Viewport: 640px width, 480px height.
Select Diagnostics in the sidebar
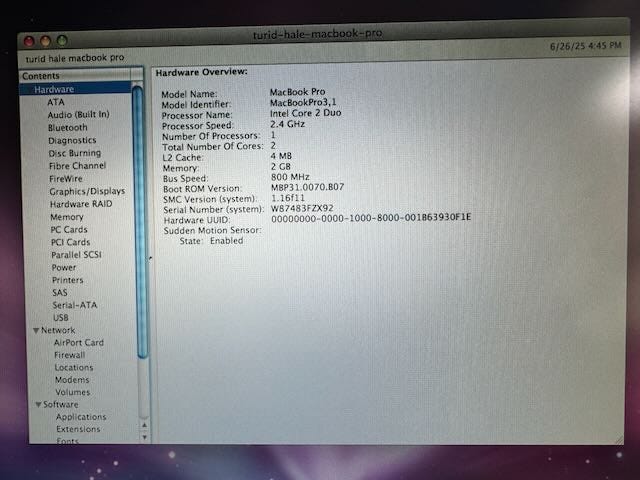72,140
